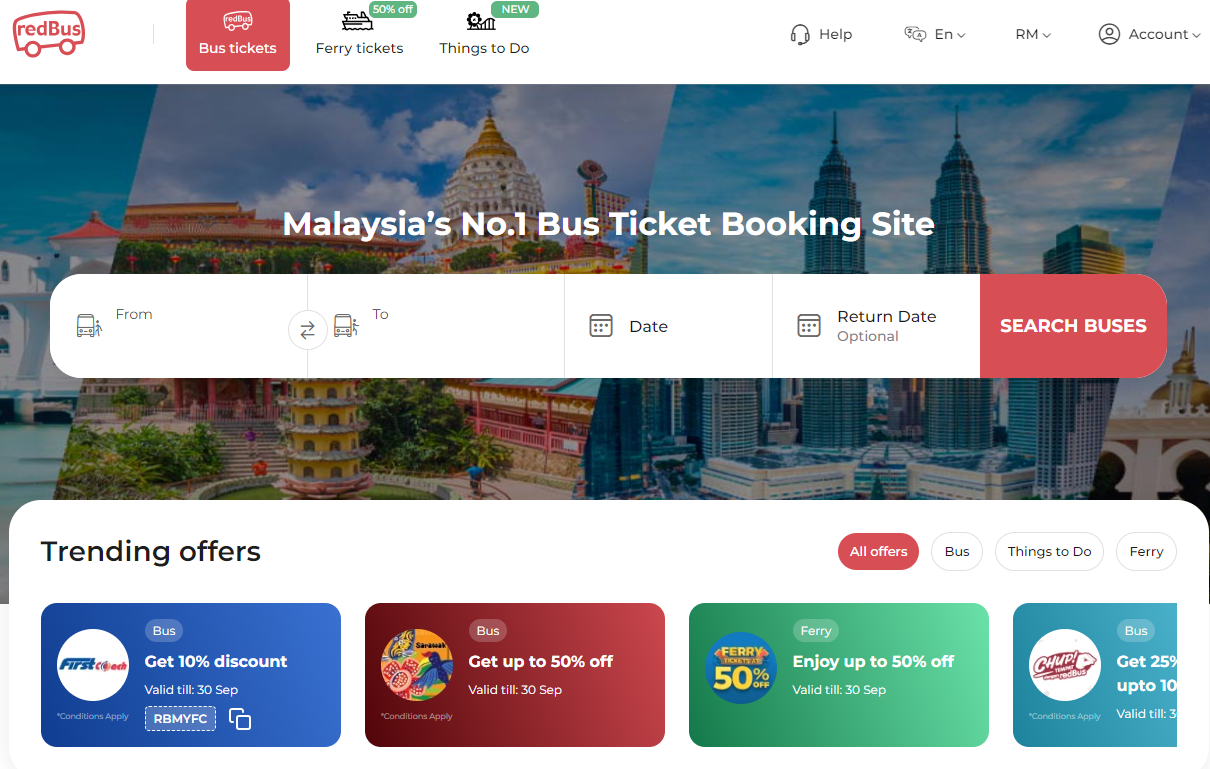Expand the Account menu chevron
The image size is (1210, 769).
(x=1196, y=35)
